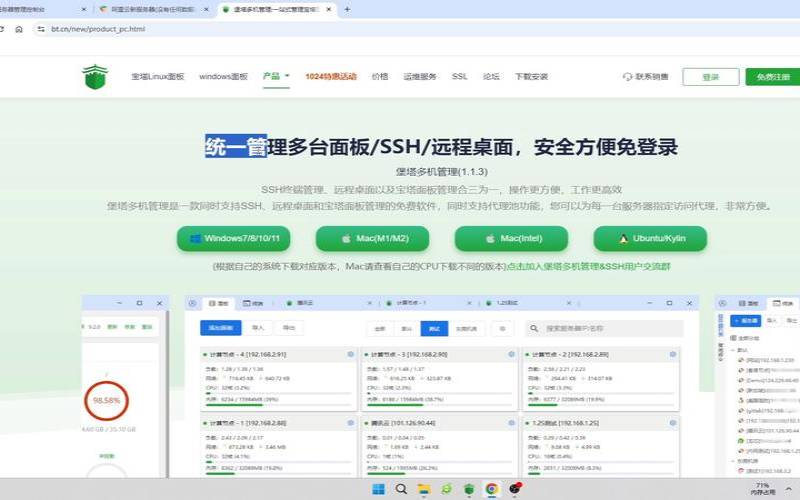
Task: Click 计算节点 - 4 [192.168.2.91] card title
Action: coord(248,354)
